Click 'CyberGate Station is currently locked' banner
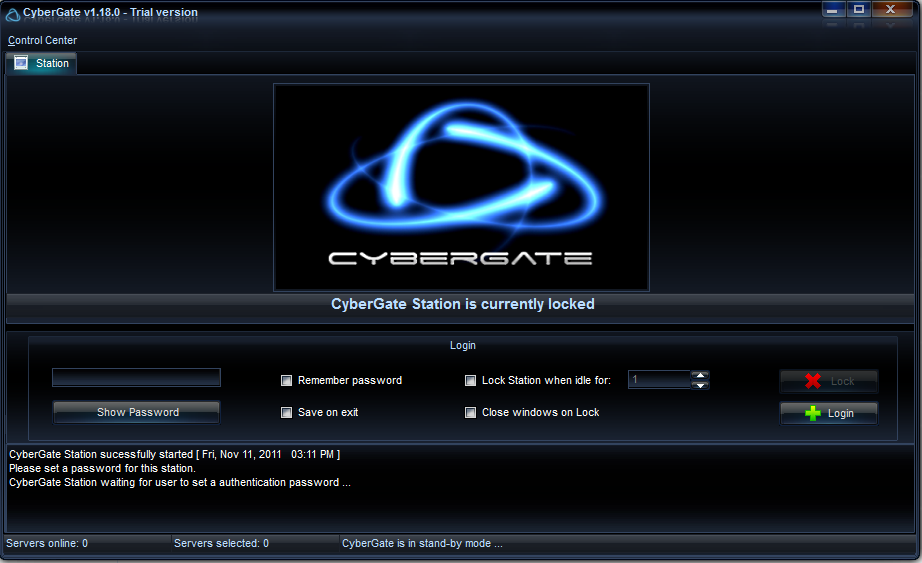Screen dimensions: 922x563 [463, 304]
